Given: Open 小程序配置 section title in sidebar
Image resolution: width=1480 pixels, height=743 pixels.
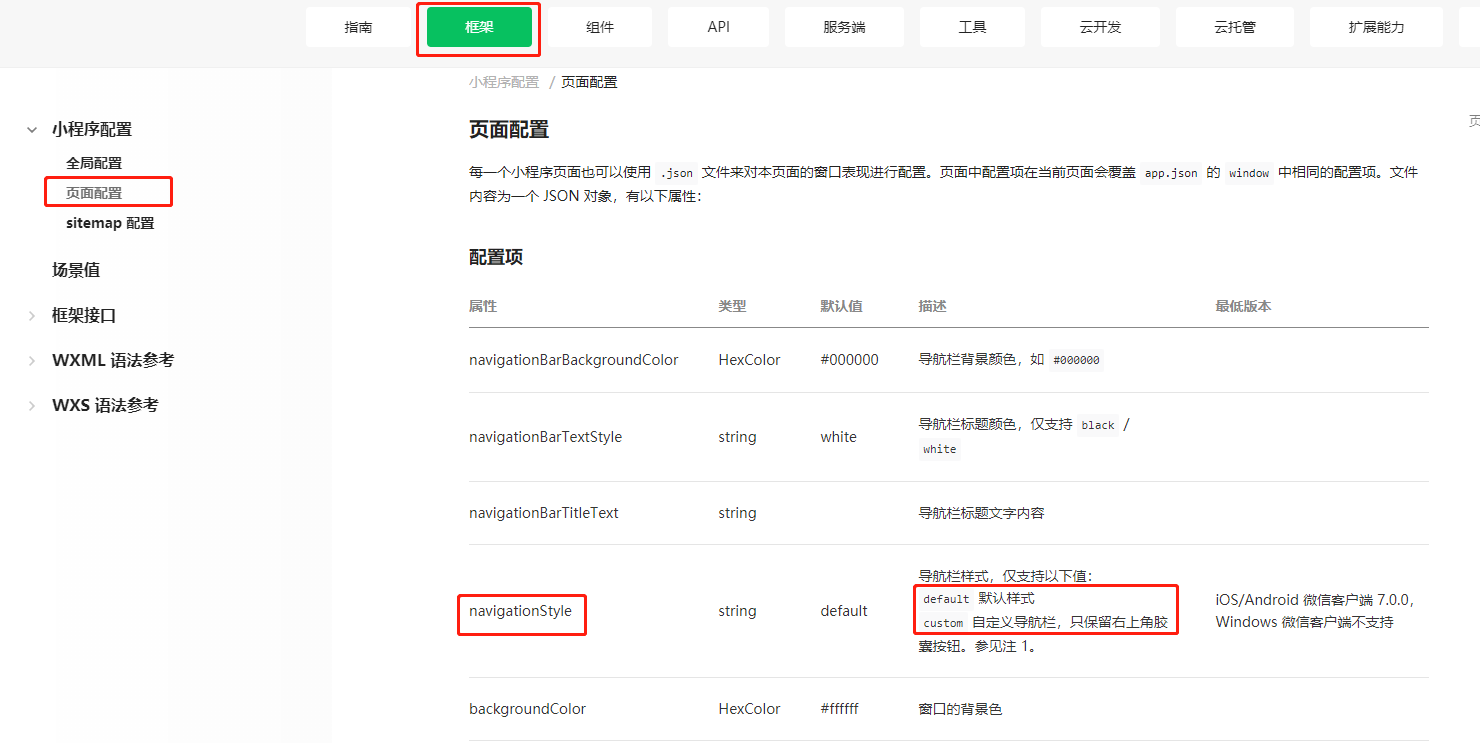Looking at the screenshot, I should pyautogui.click(x=92, y=129).
